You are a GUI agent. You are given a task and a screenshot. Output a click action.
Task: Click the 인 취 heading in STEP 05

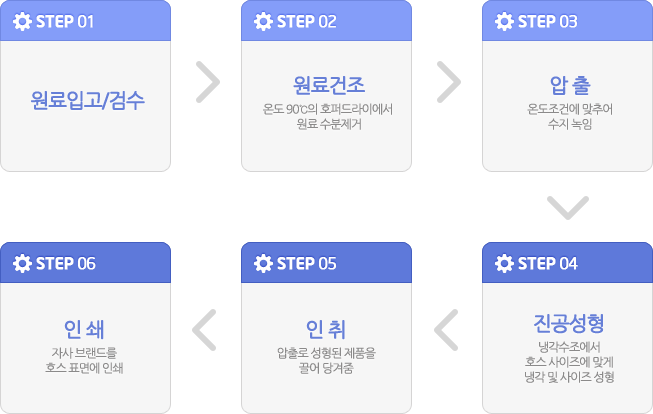326,329
